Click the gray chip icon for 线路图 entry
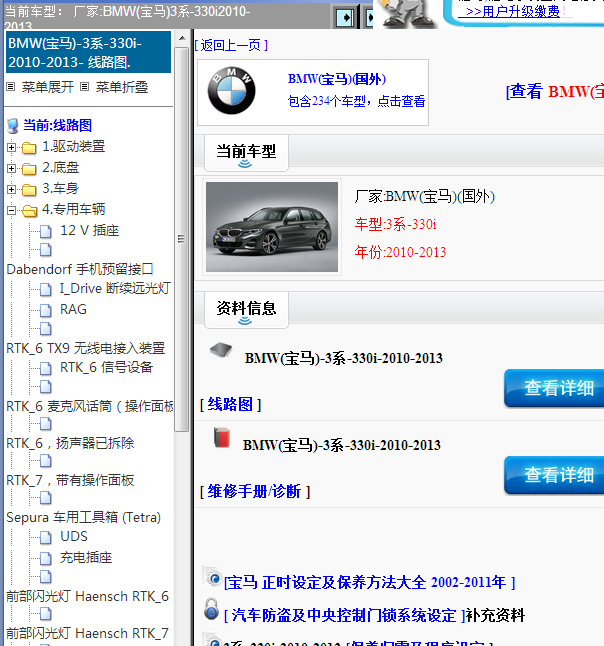The image size is (604, 646). point(221,350)
